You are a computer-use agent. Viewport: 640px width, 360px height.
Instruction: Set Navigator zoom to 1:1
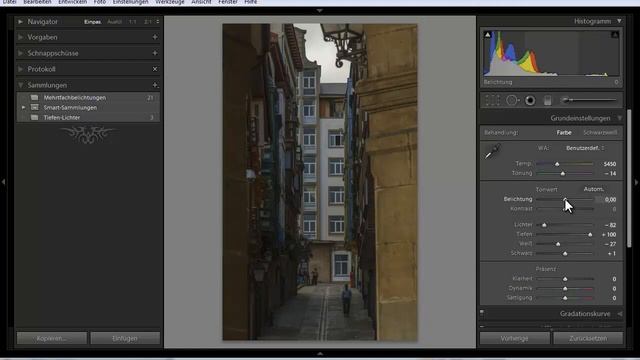132,22
